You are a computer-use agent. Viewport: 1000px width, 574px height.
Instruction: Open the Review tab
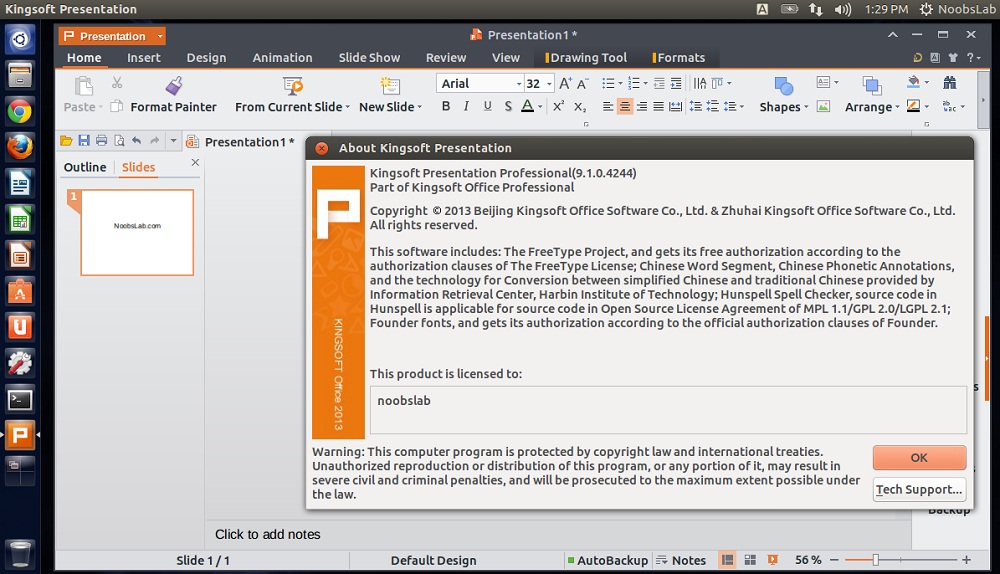click(446, 57)
